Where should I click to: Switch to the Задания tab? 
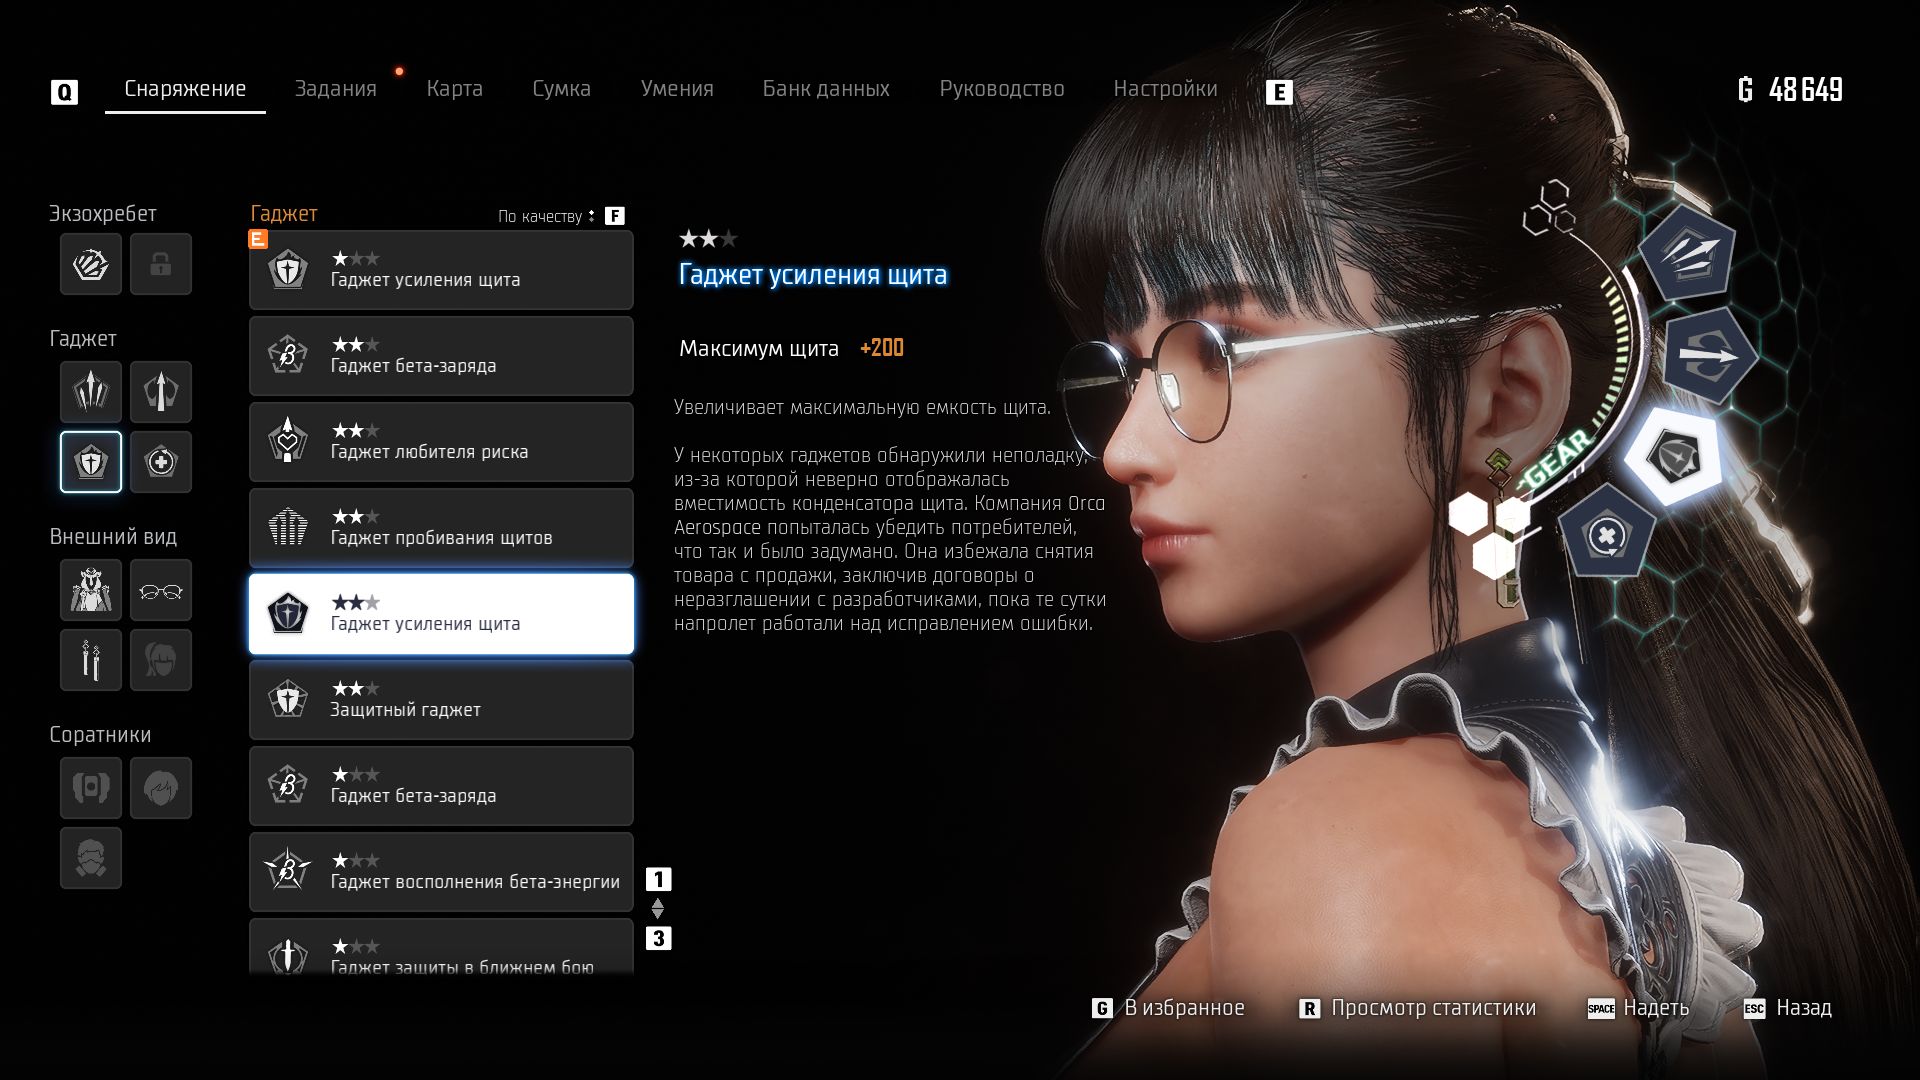coord(335,89)
